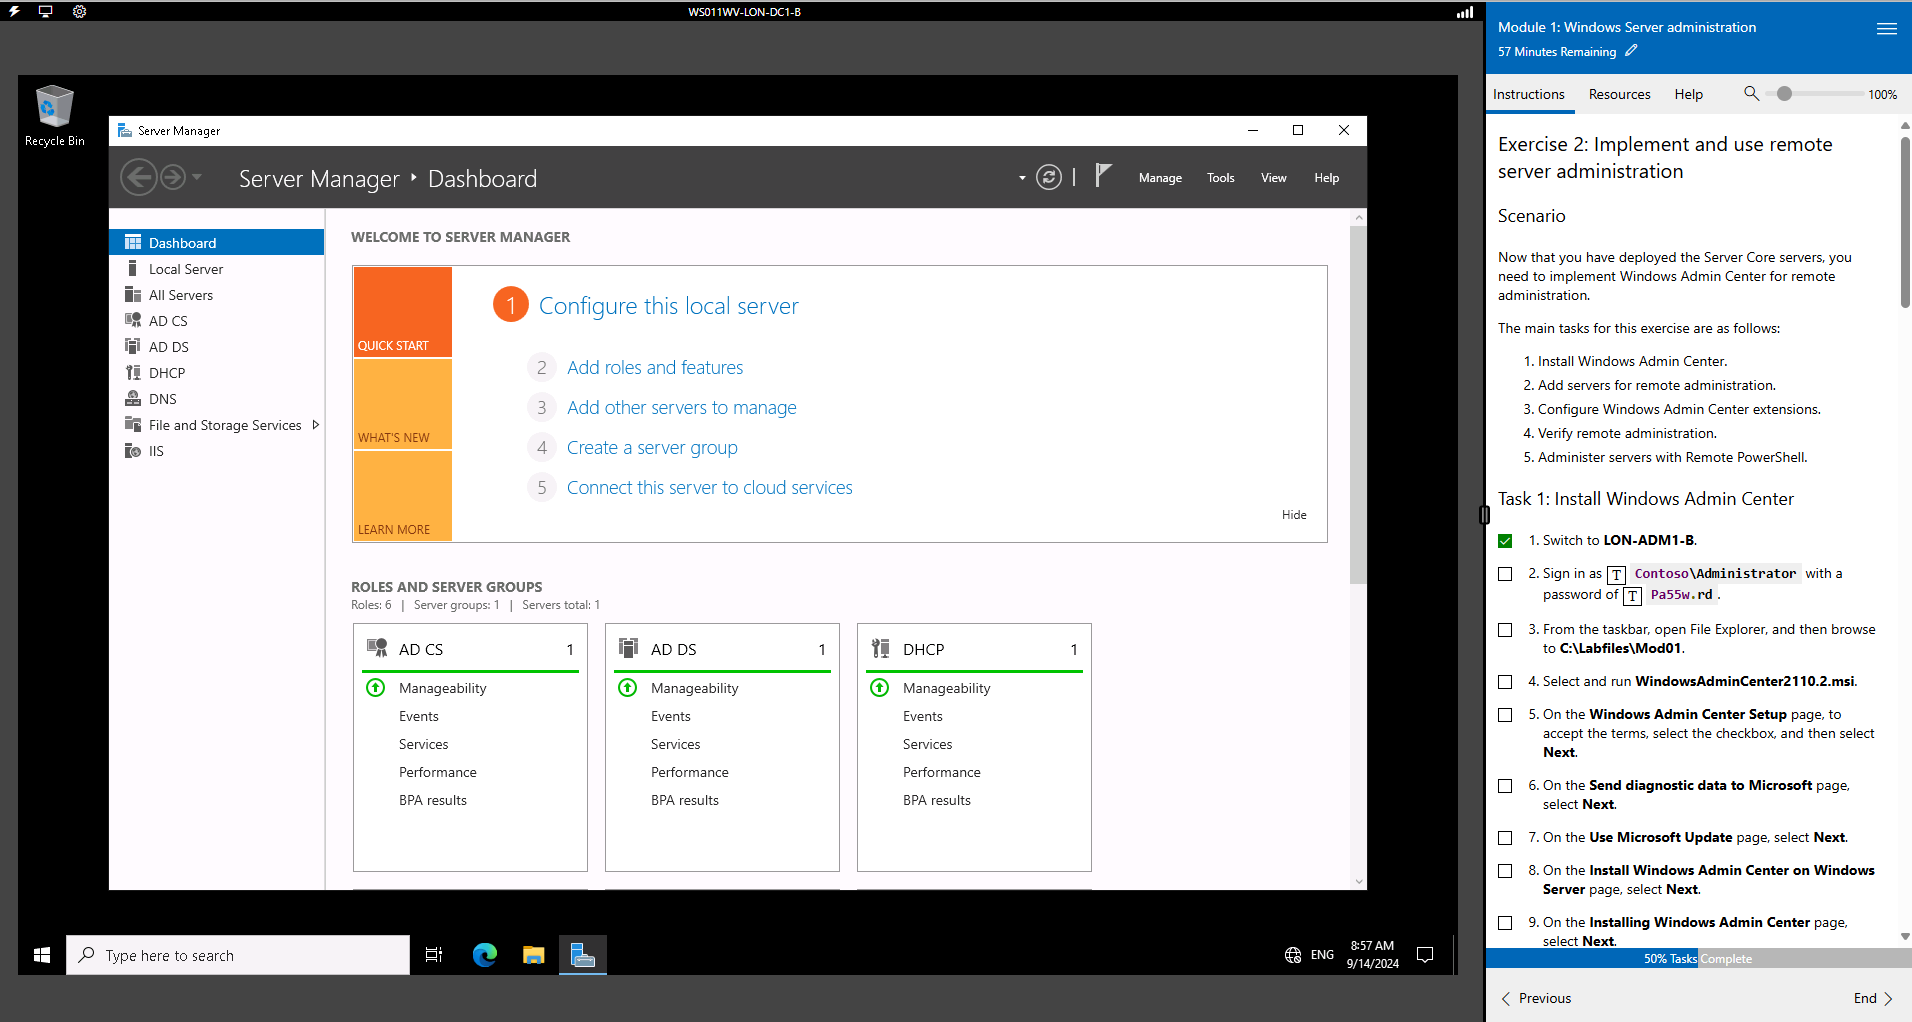Open the lab settings gear icon
Screen dimensions: 1912x1022
click(x=79, y=12)
